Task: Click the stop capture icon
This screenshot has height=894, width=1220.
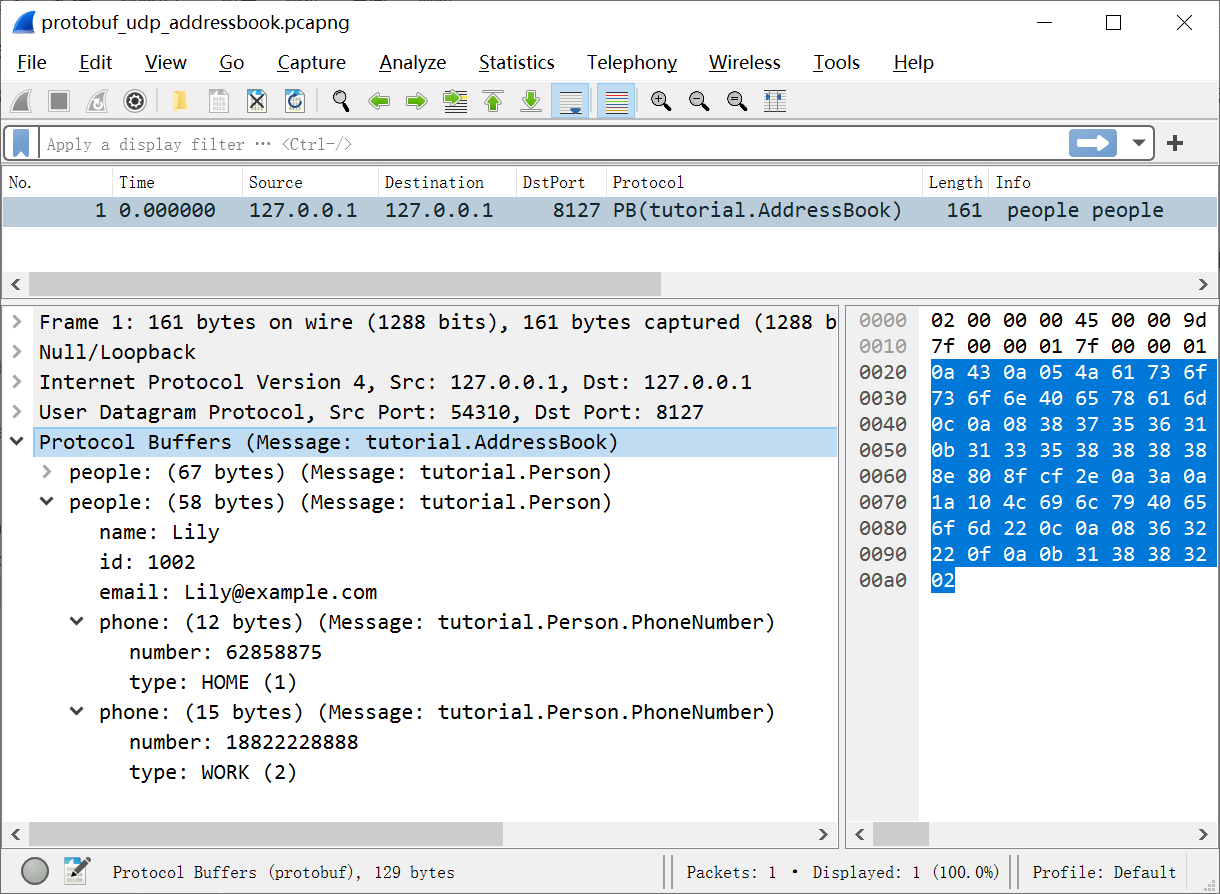Action: tap(58, 100)
